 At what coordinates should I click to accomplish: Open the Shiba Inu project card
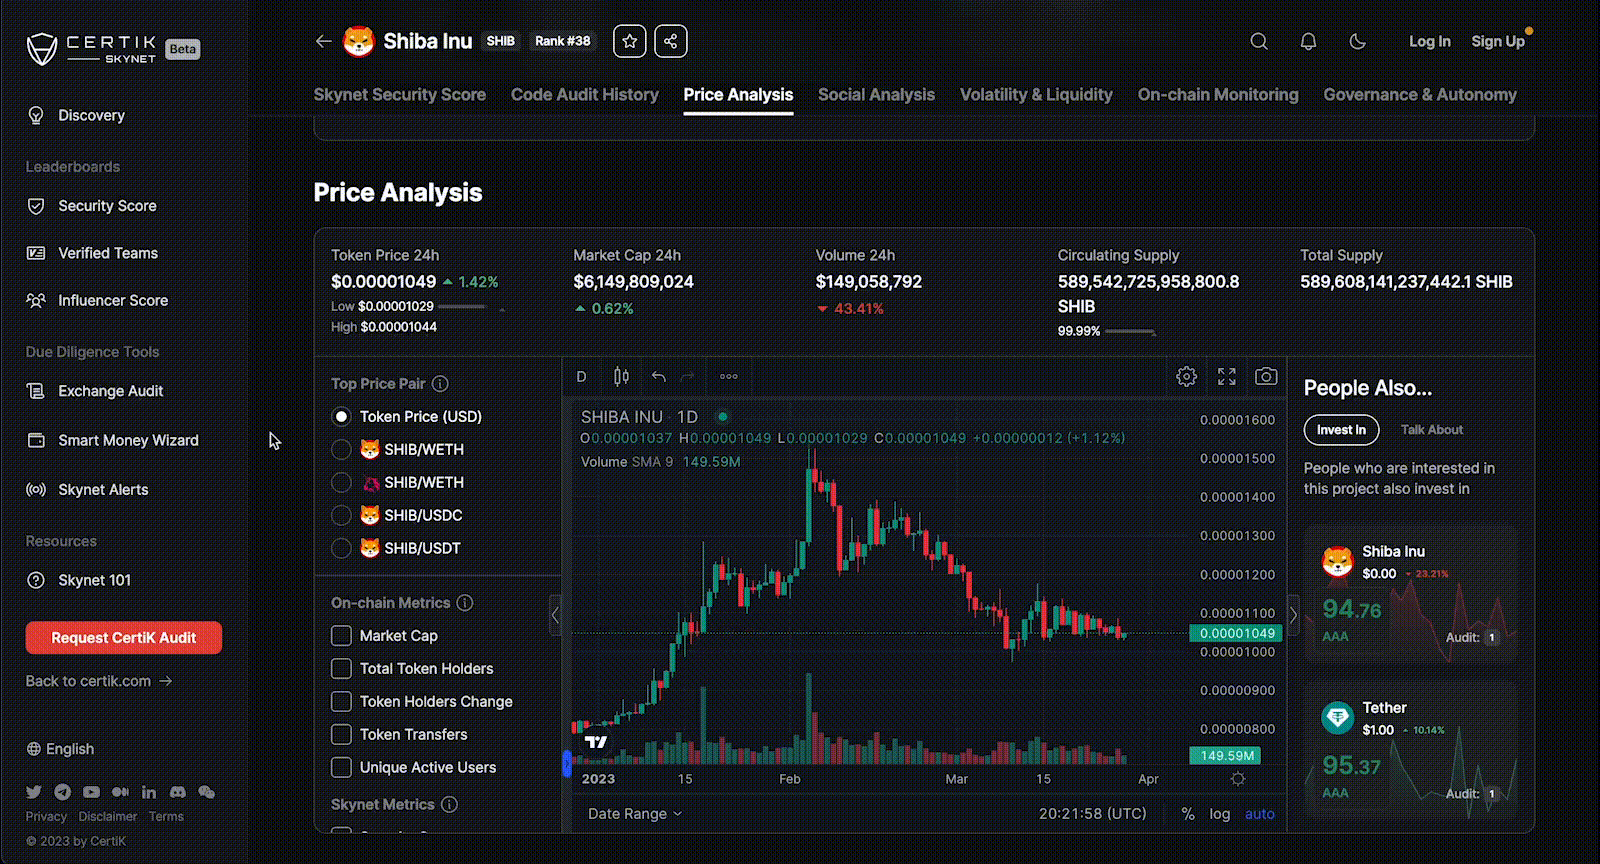point(1411,593)
